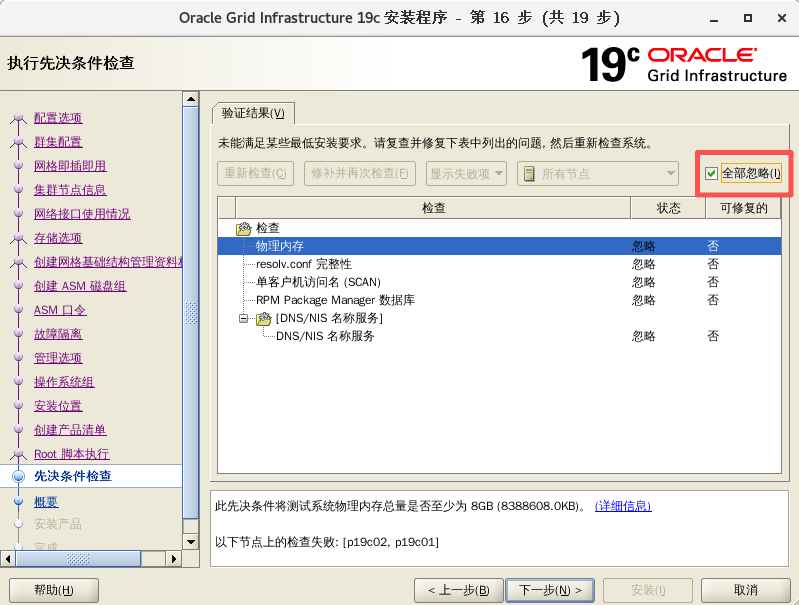Click sidebar horizontal scrollbar left arrow
This screenshot has width=799, height=605.
[7, 559]
